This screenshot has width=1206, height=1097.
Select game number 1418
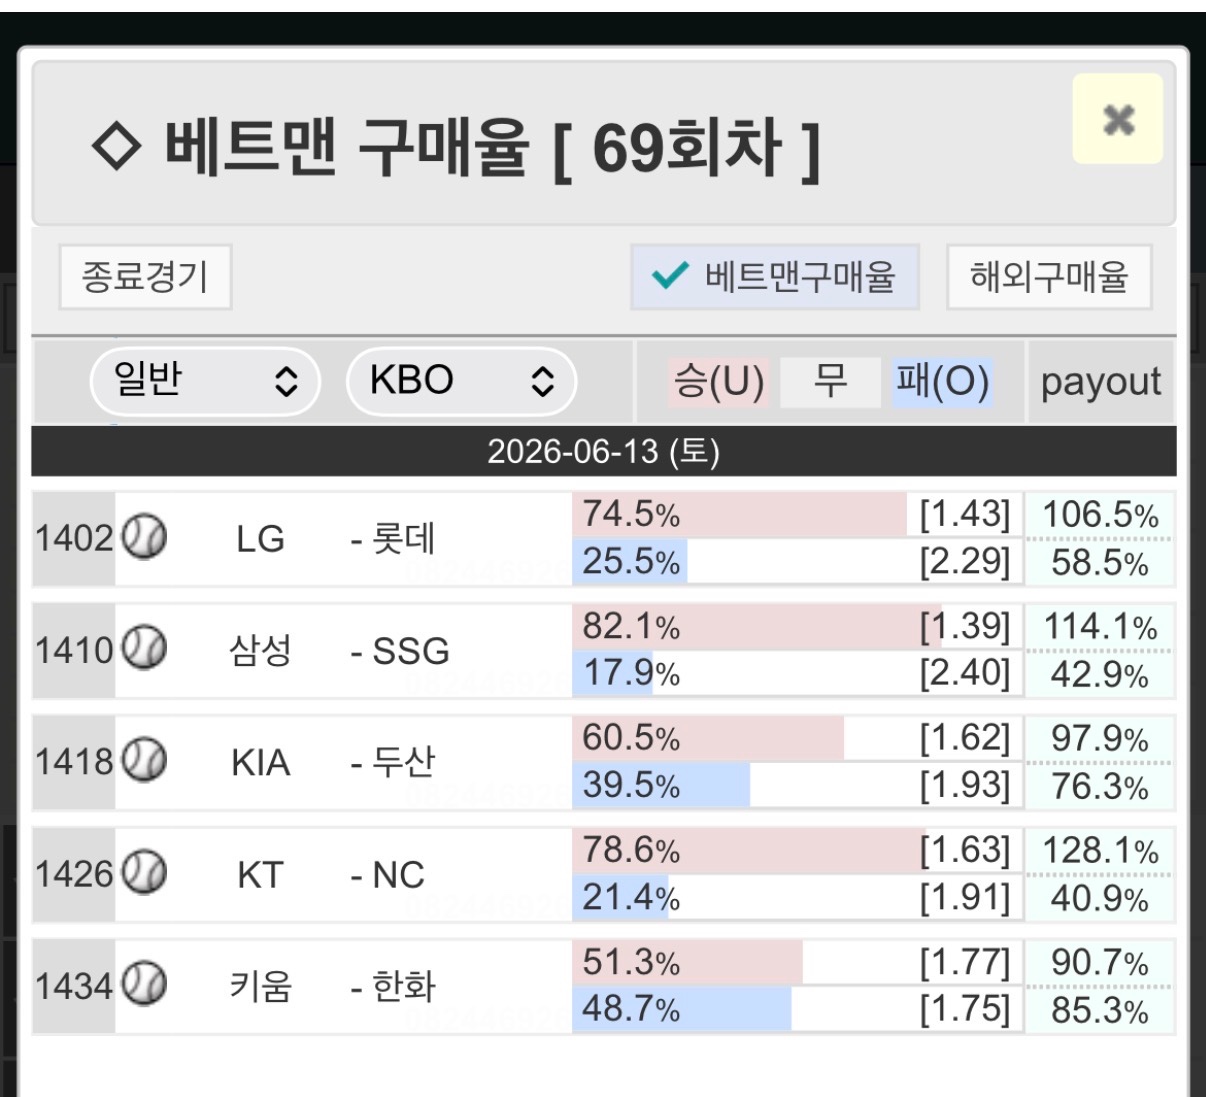pyautogui.click(x=74, y=763)
